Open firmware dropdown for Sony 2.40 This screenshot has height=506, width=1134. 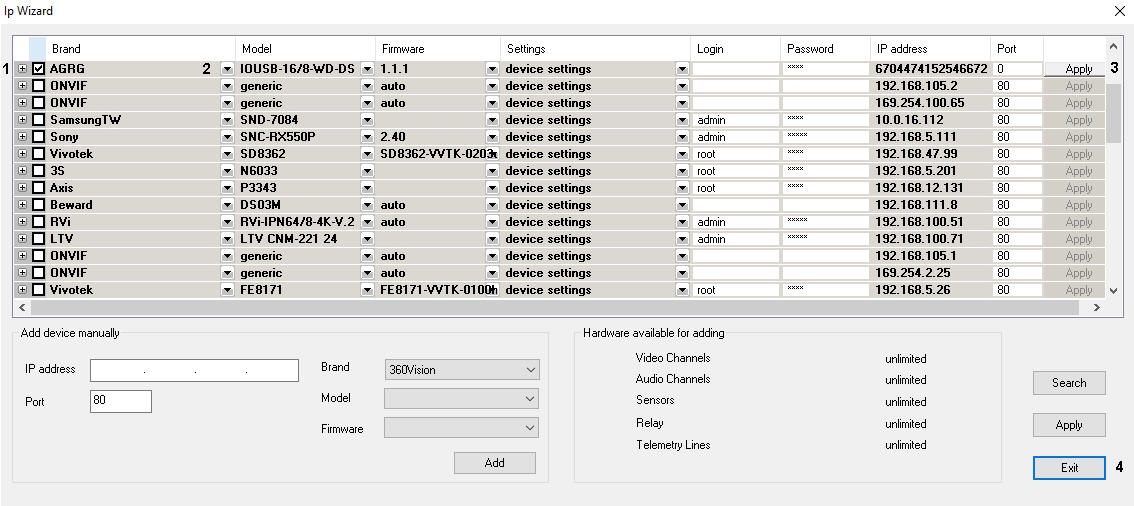pos(492,137)
